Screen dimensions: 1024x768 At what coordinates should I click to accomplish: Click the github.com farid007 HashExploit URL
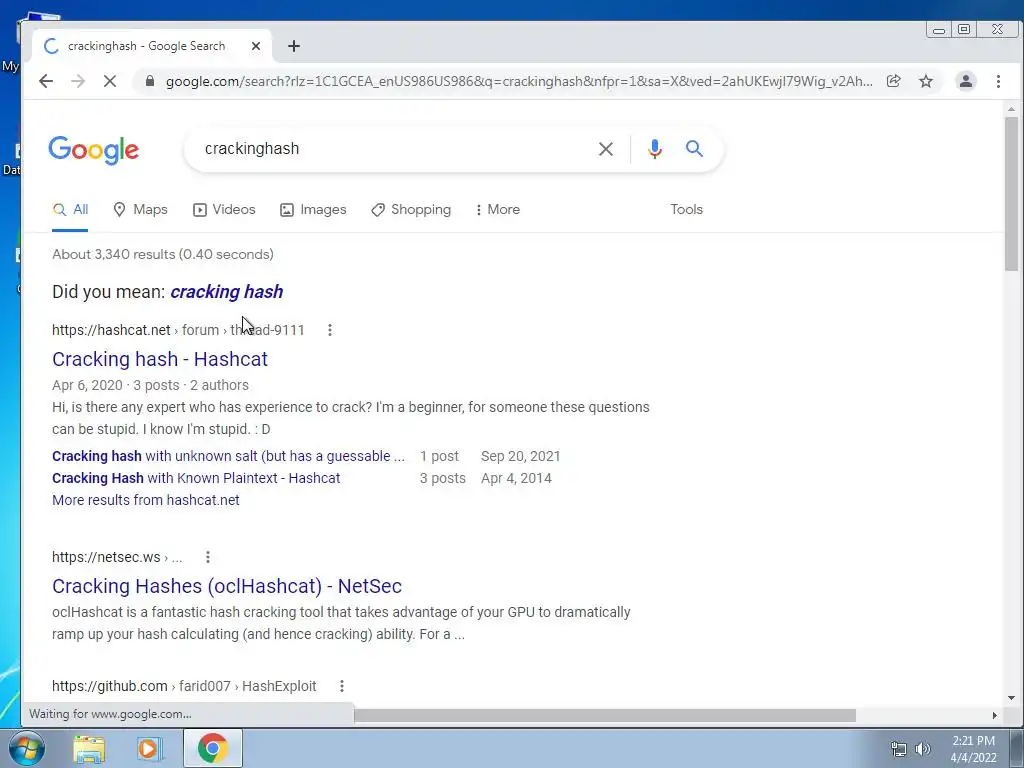[184, 686]
